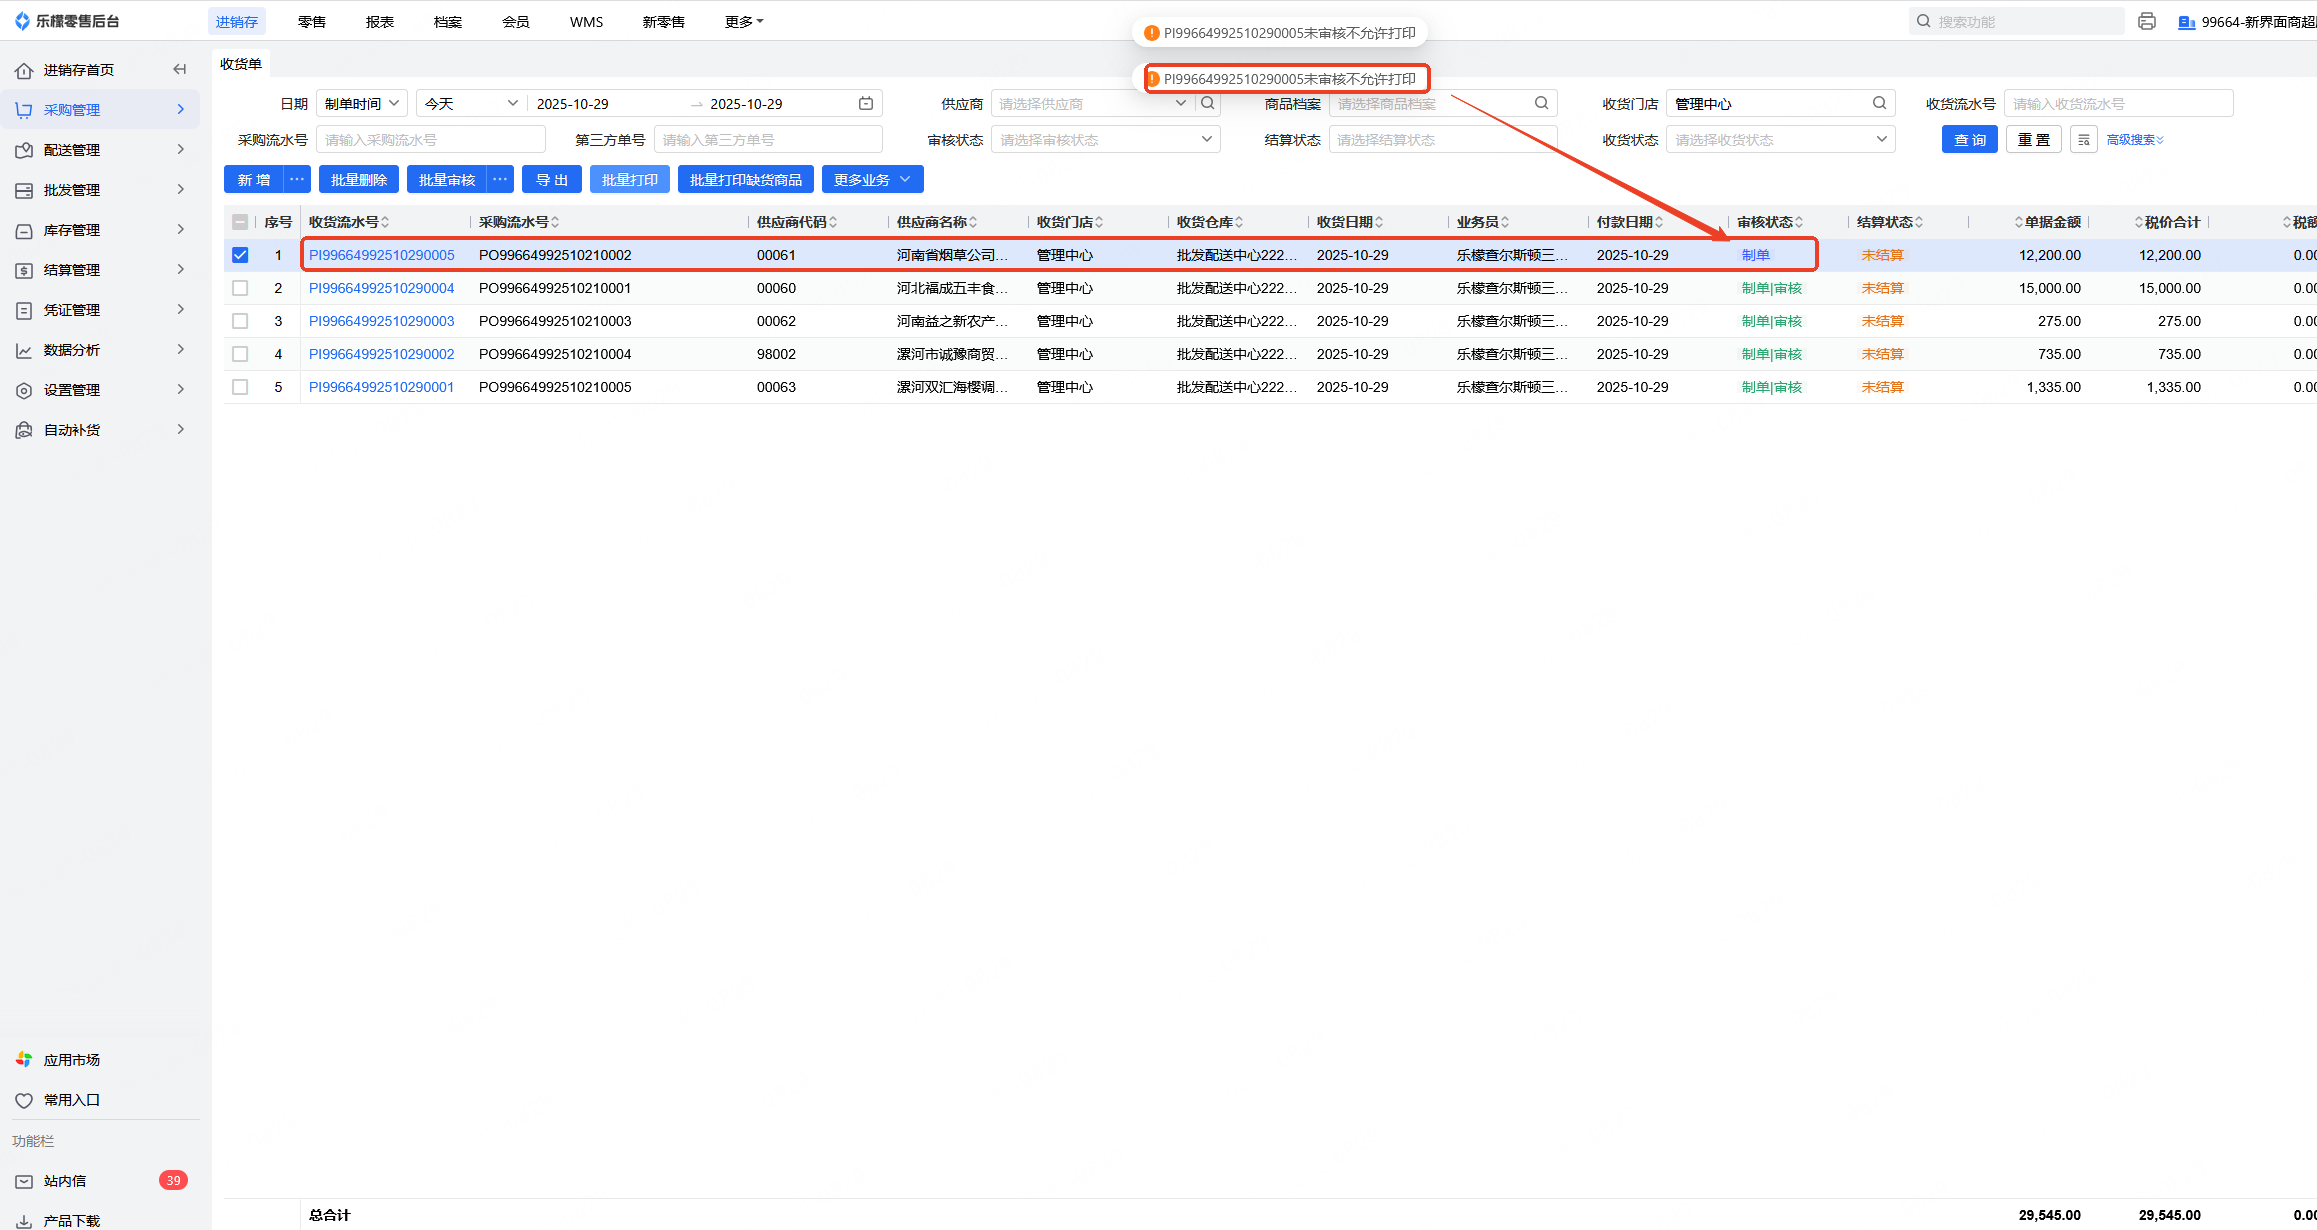This screenshot has width=2317, height=1230.
Task: Click the 采购流水号 input field
Action: (x=430, y=140)
